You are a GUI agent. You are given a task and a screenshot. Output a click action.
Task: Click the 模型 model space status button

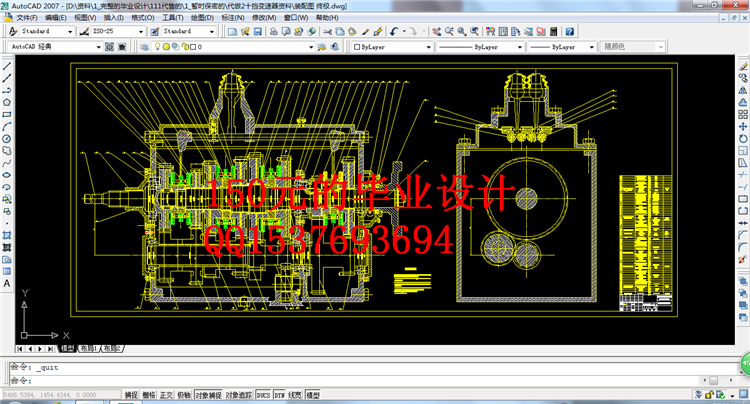pyautogui.click(x=312, y=395)
